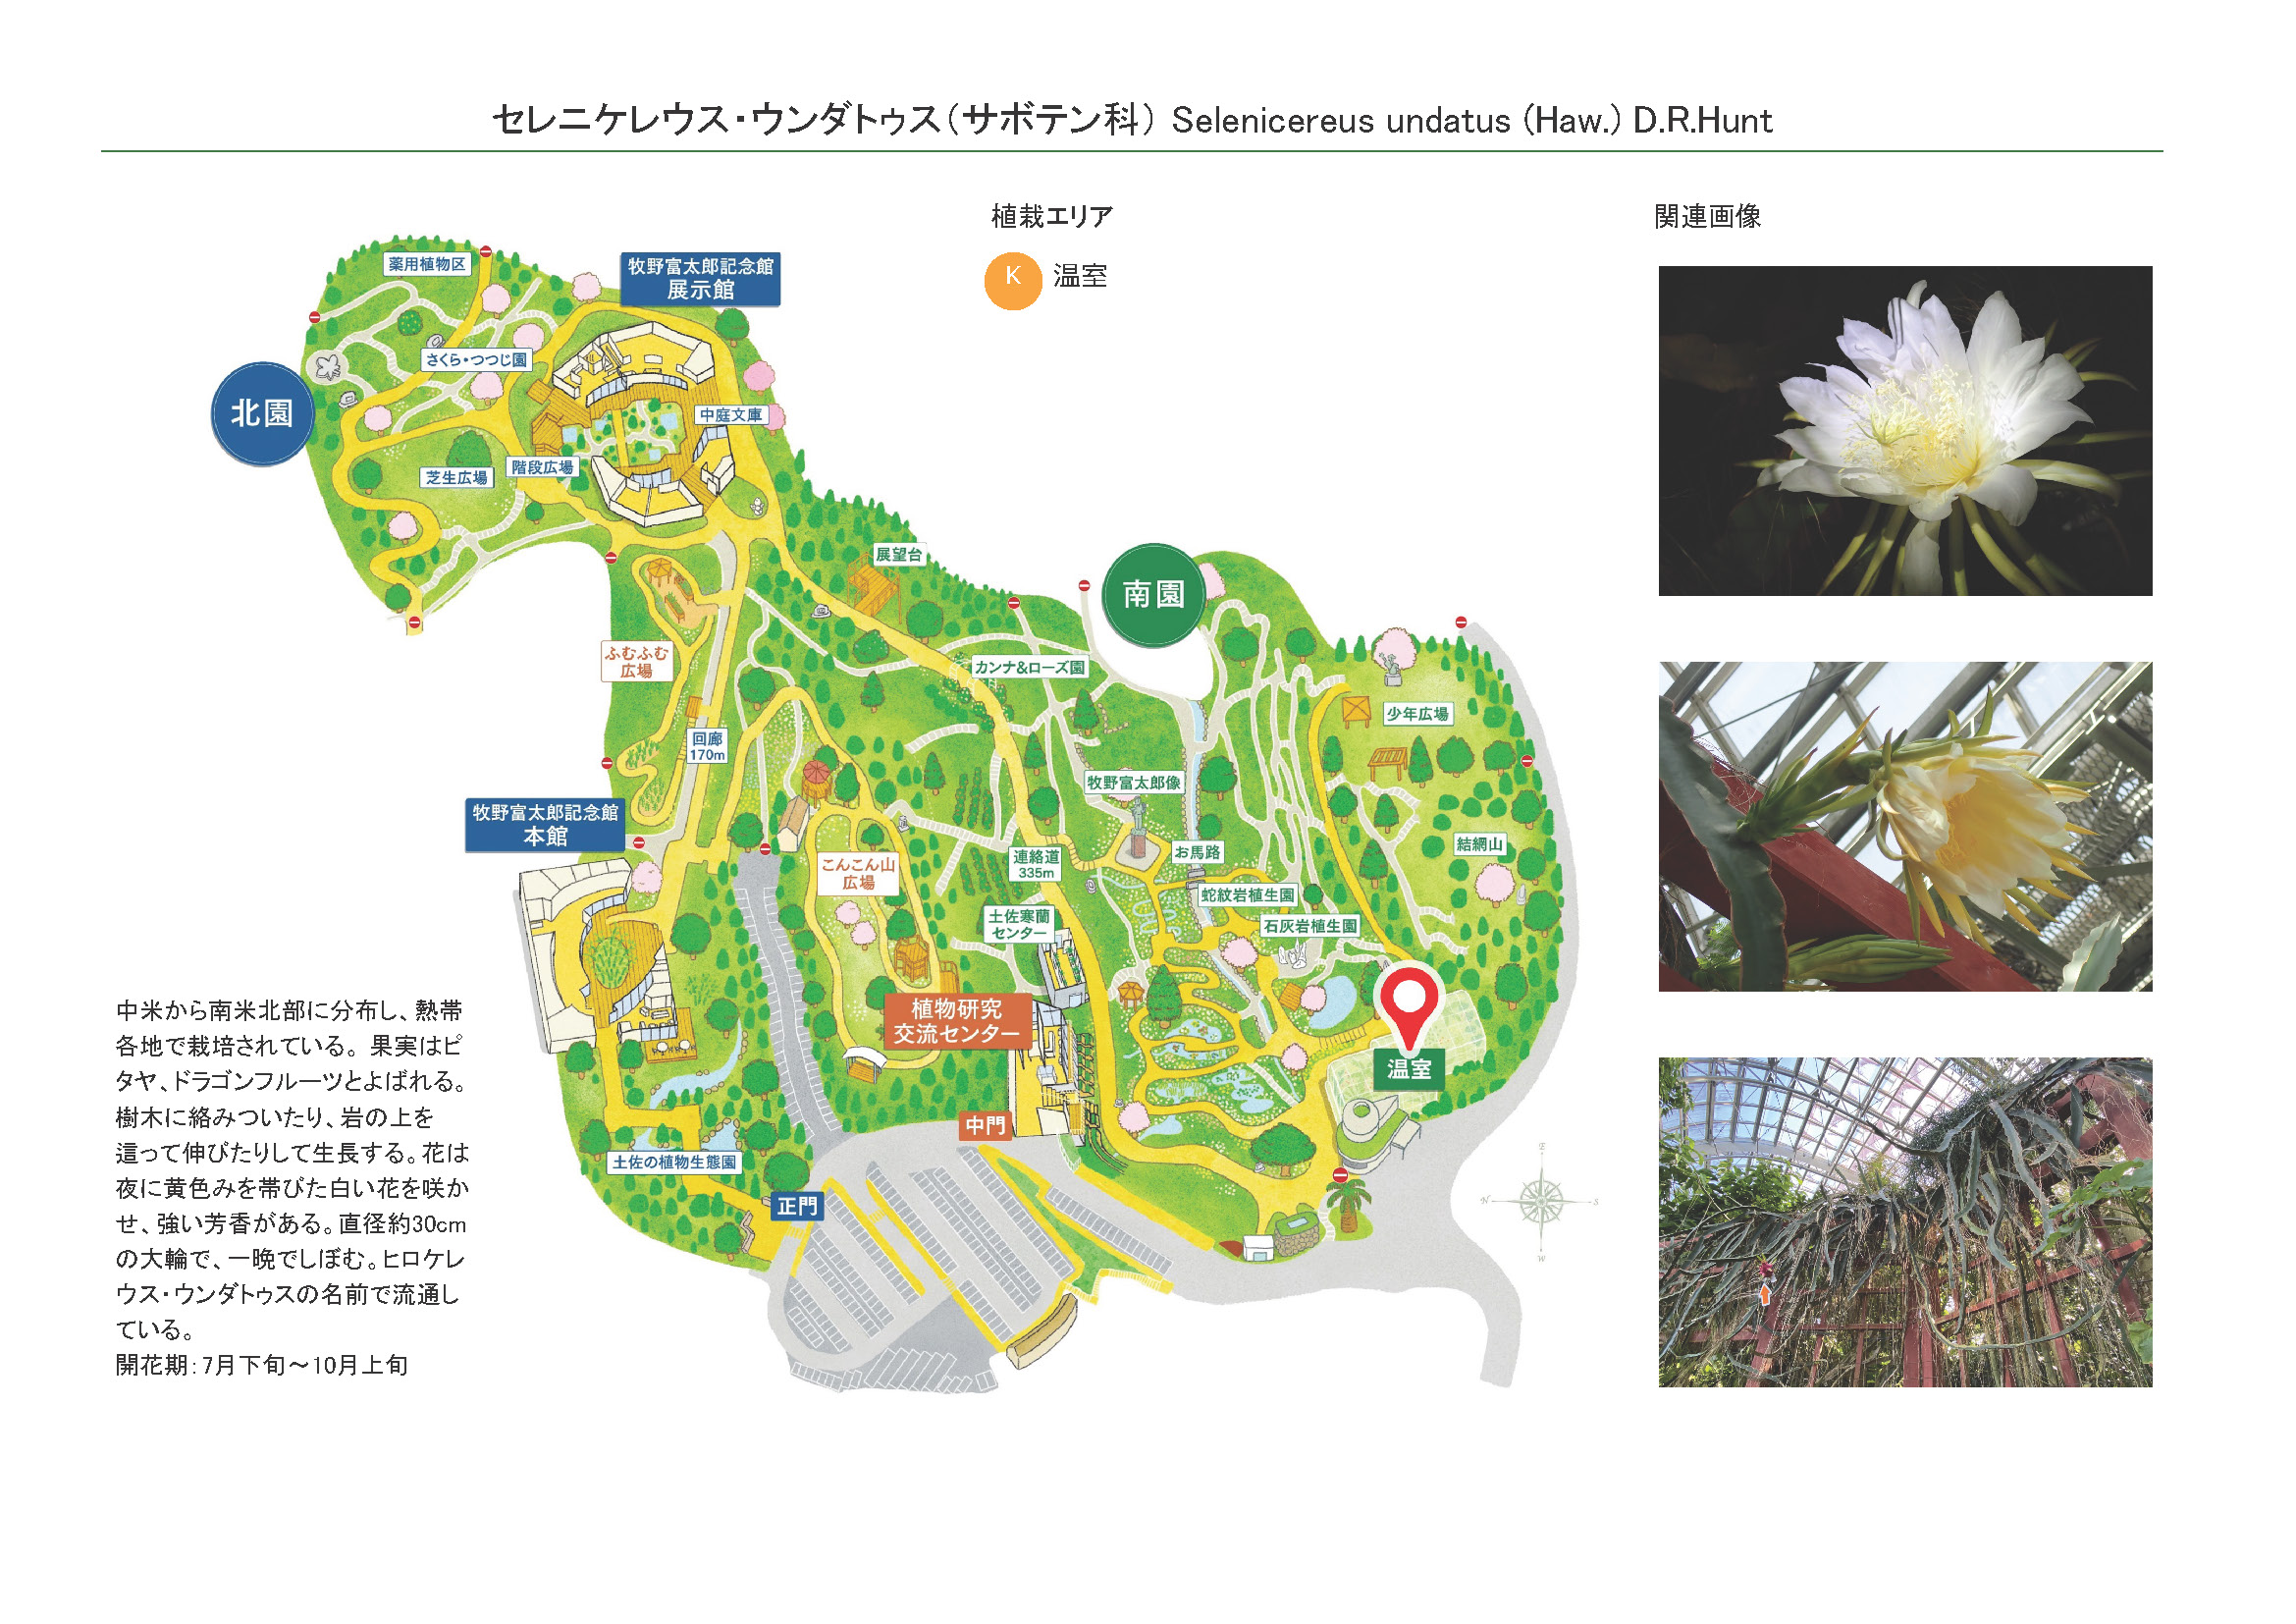The image size is (2296, 1624).
Task: Click the カンナ&ローズ園 label
Action: [1029, 667]
